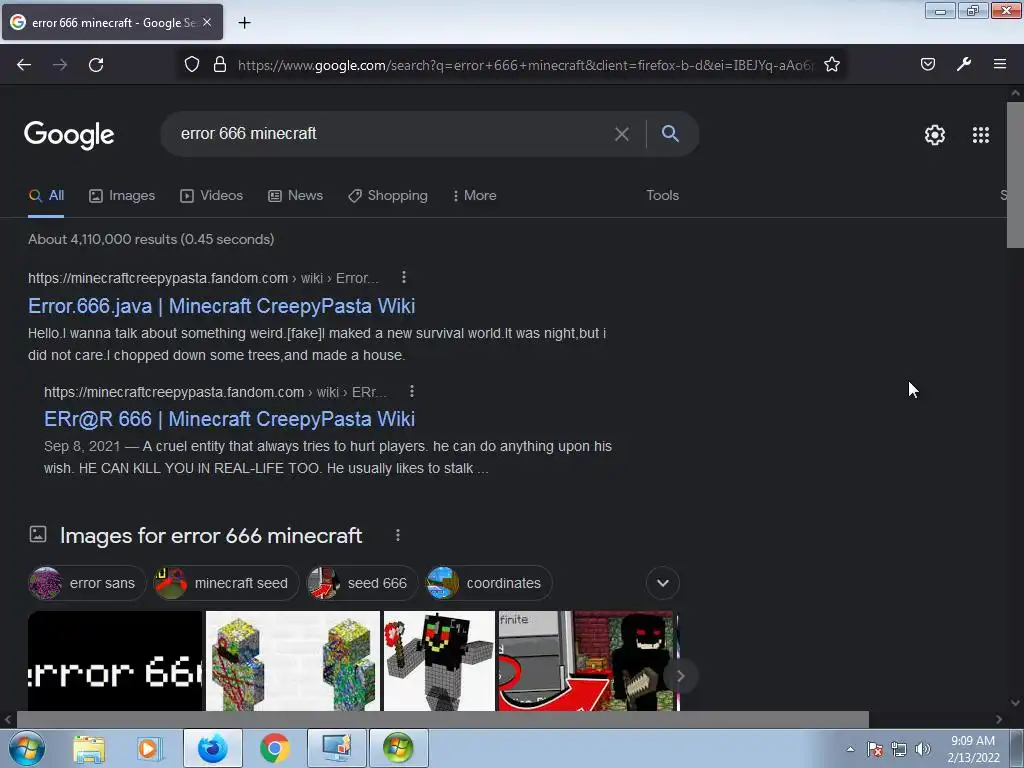Open Action Center flag tray icon
This screenshot has width=1024, height=768.
pyautogui.click(x=875, y=749)
